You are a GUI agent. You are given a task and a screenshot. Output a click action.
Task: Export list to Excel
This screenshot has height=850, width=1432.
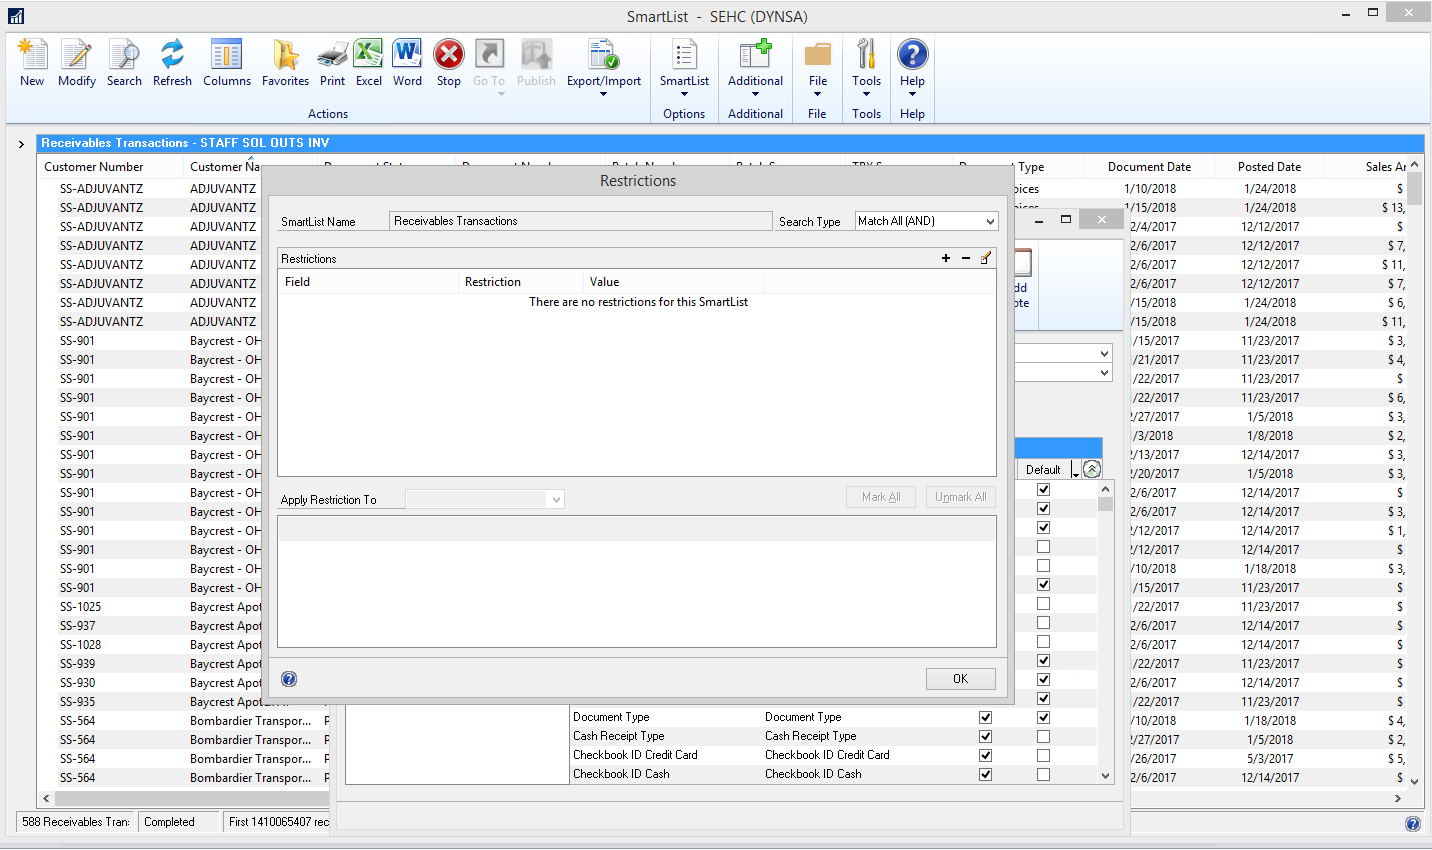click(369, 55)
